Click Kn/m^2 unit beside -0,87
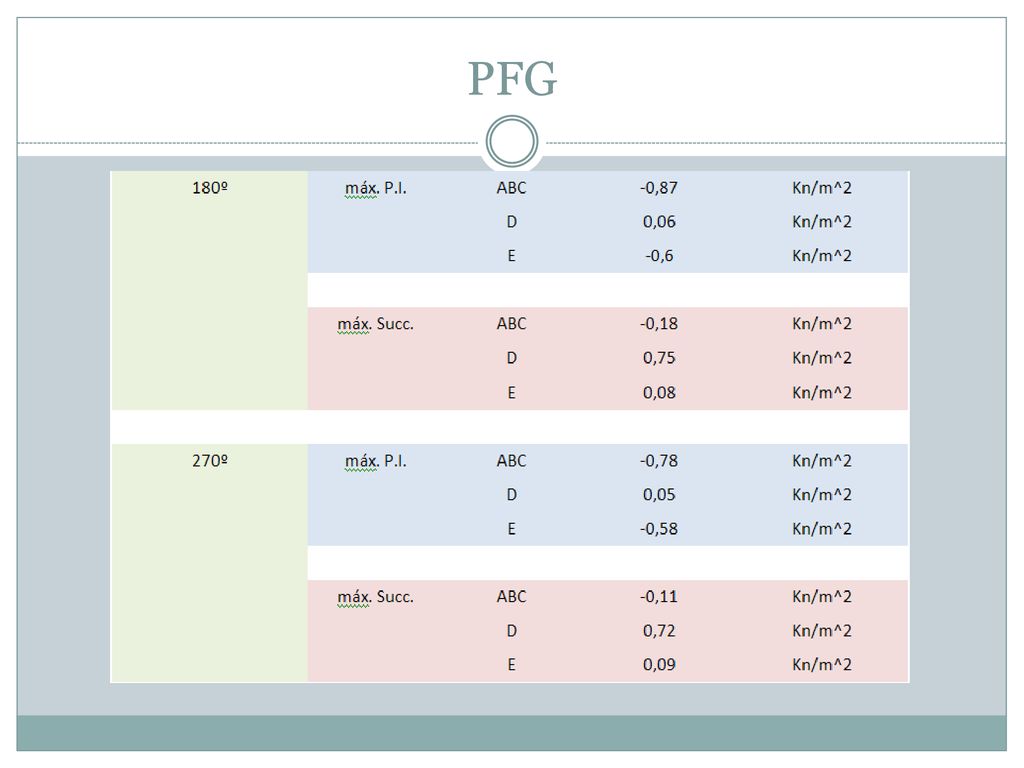Image resolution: width=1024 pixels, height=768 pixels. coord(822,188)
